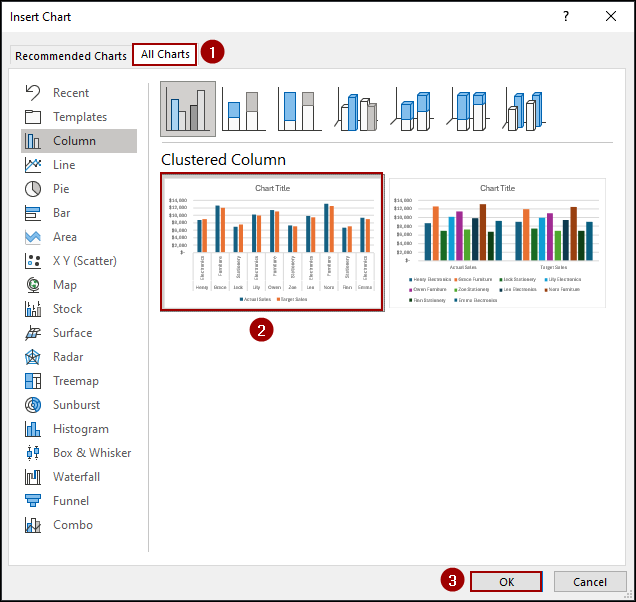The height and width of the screenshot is (602, 636).
Task: Click the Stock category label
Action: tap(68, 309)
